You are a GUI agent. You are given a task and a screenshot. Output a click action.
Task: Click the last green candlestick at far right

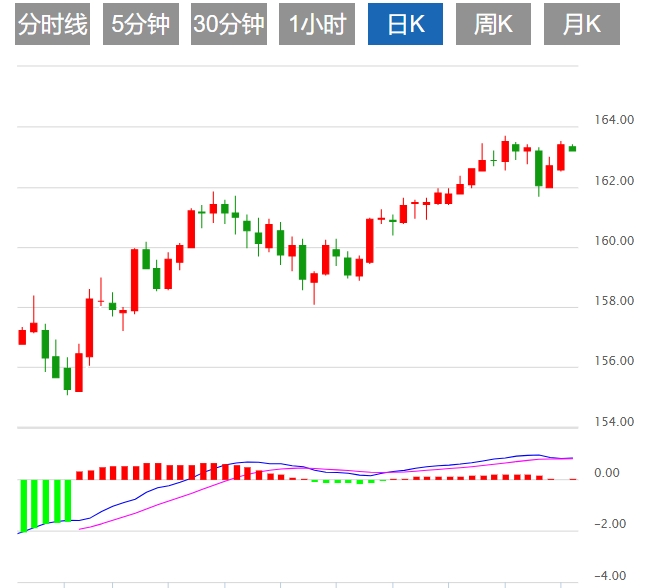click(x=573, y=148)
